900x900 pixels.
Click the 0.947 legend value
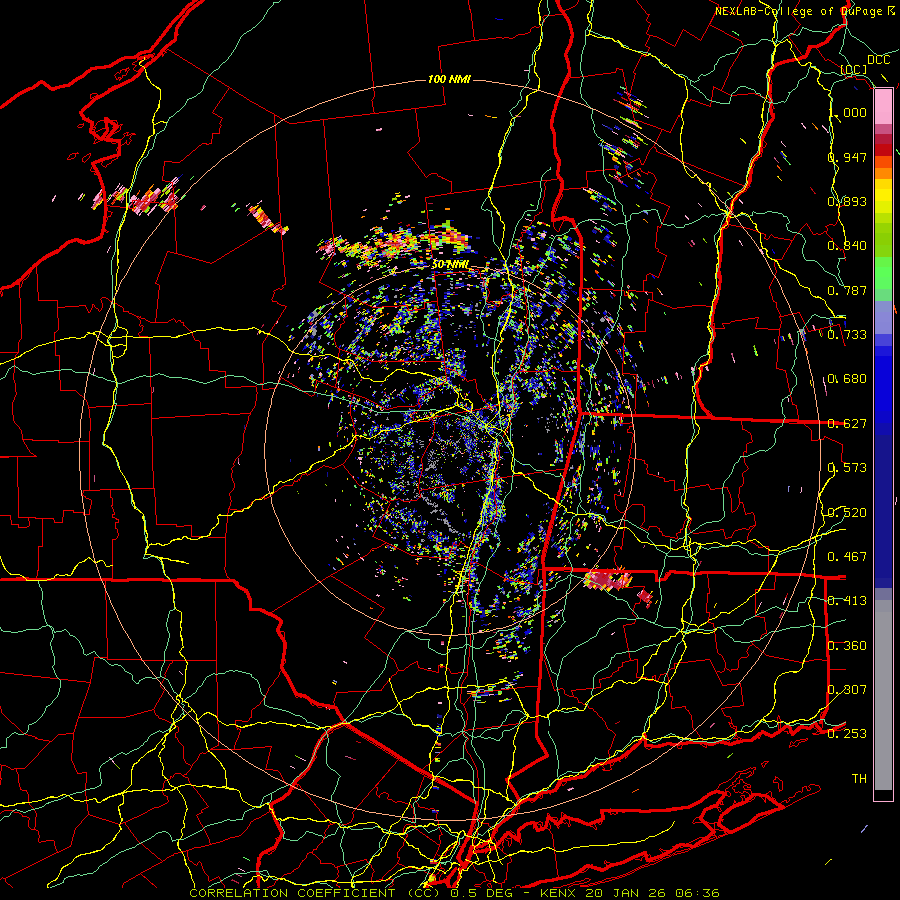pyautogui.click(x=847, y=157)
